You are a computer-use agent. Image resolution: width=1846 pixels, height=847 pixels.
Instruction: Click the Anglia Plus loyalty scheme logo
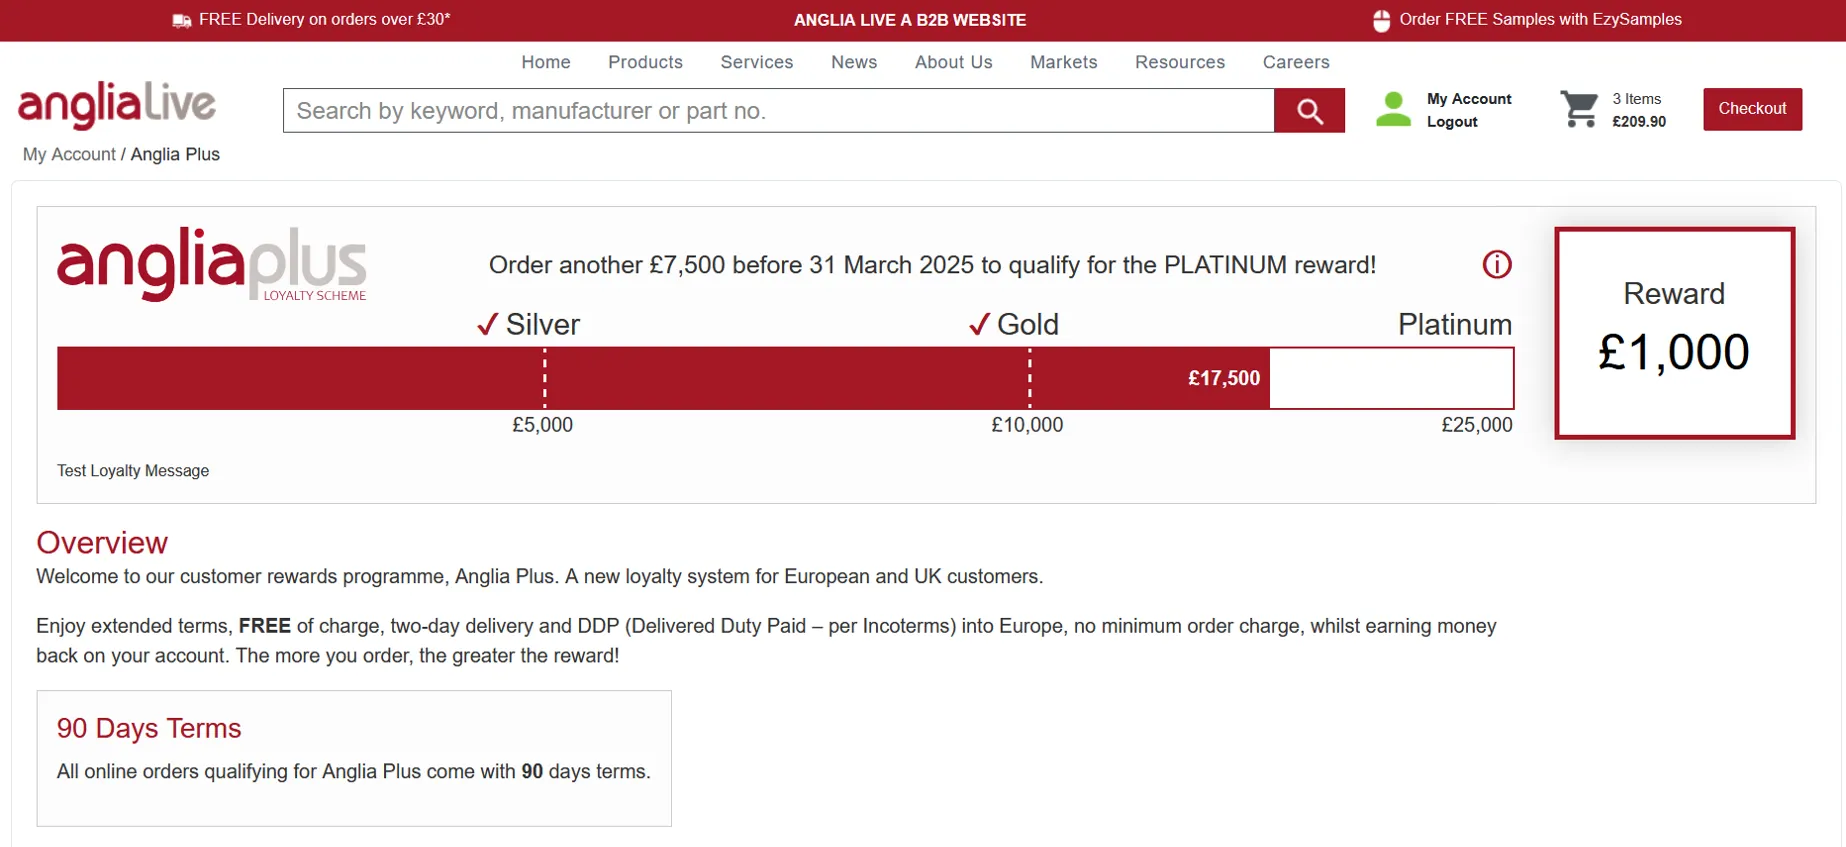(212, 265)
